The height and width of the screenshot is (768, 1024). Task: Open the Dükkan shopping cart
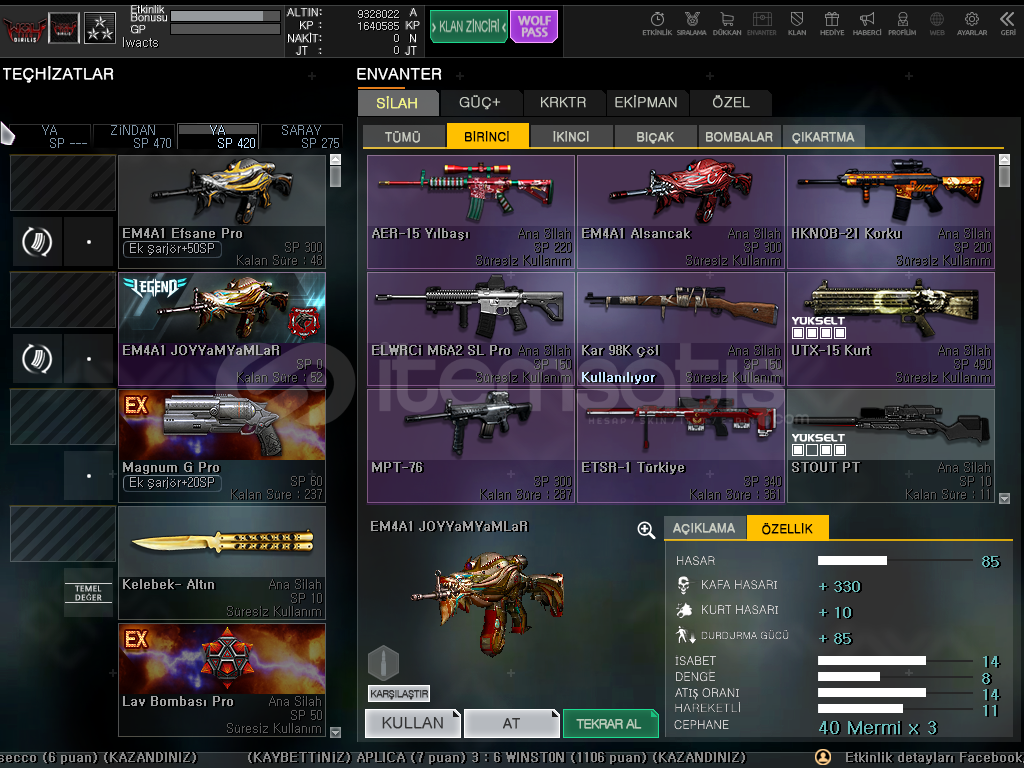pyautogui.click(x=726, y=20)
